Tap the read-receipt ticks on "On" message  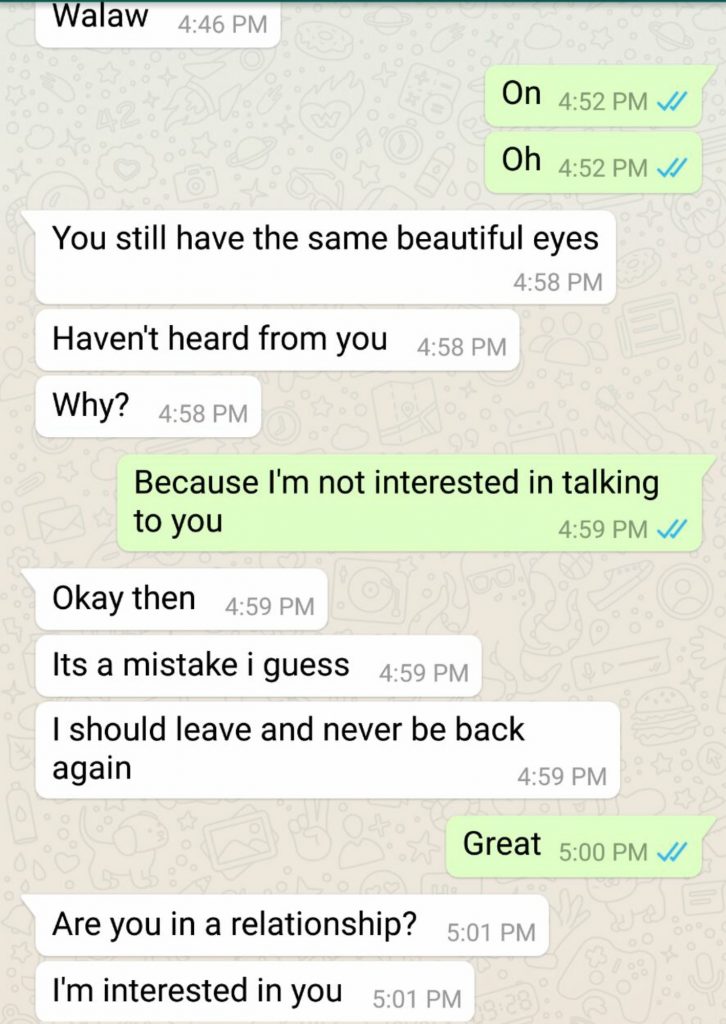[671, 101]
